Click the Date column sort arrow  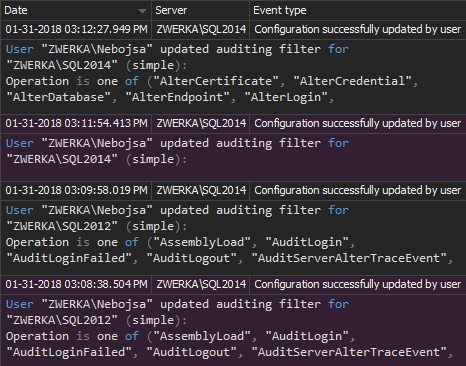coord(142,11)
